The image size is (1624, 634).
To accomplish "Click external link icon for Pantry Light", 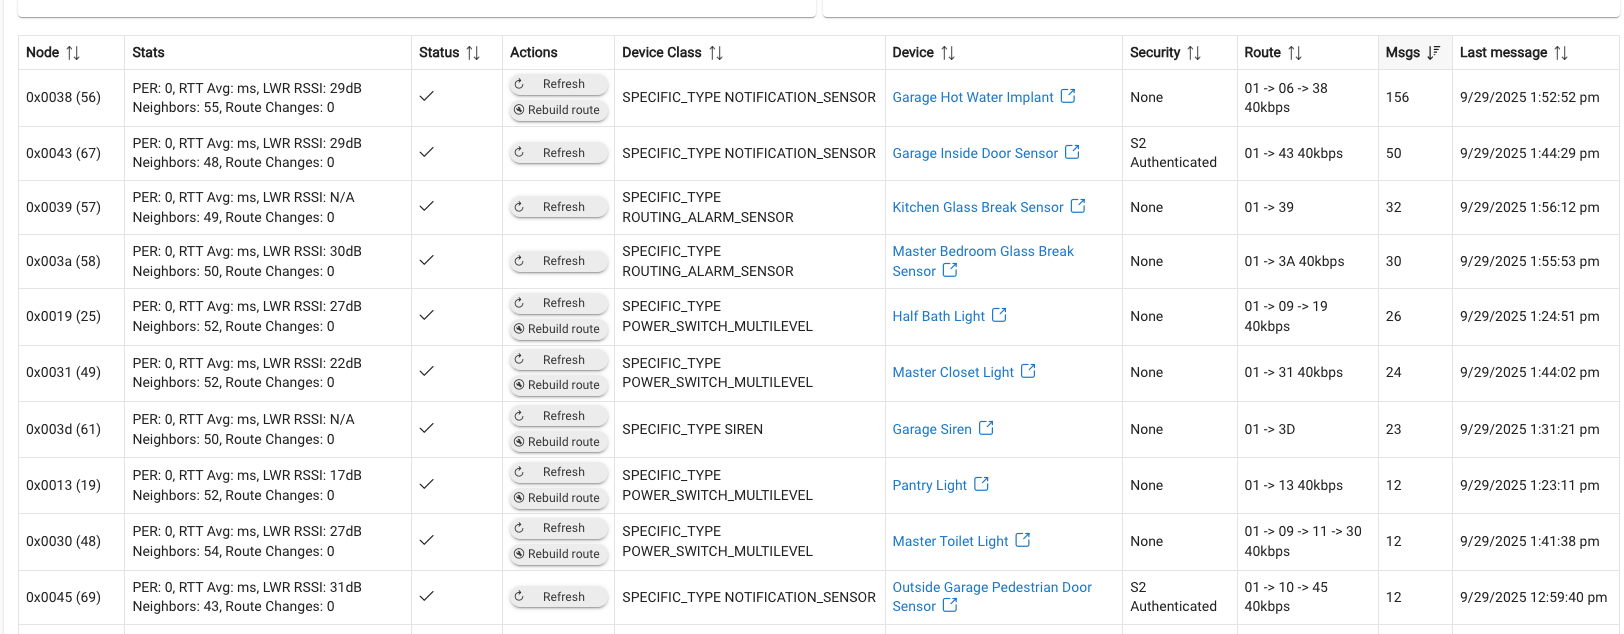I will tap(981, 484).
